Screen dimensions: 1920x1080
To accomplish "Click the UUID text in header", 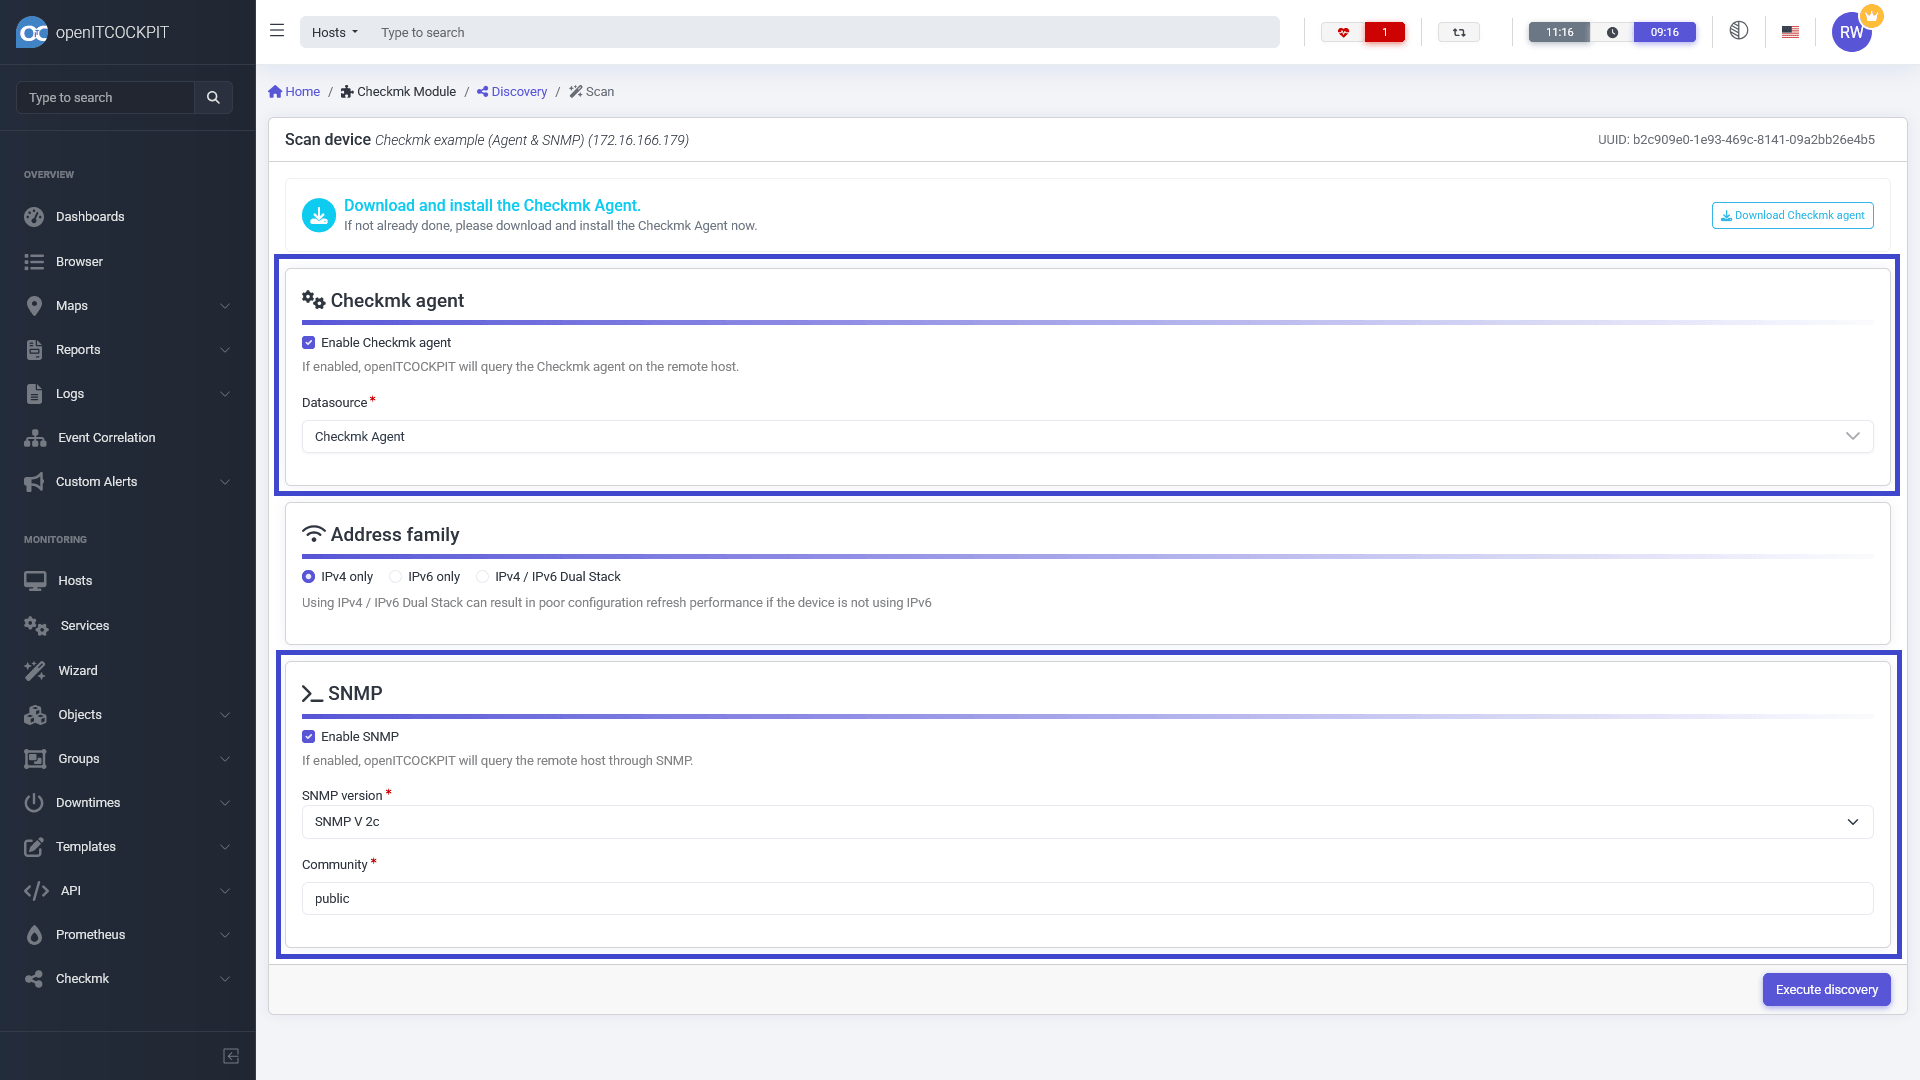I will [1736, 140].
